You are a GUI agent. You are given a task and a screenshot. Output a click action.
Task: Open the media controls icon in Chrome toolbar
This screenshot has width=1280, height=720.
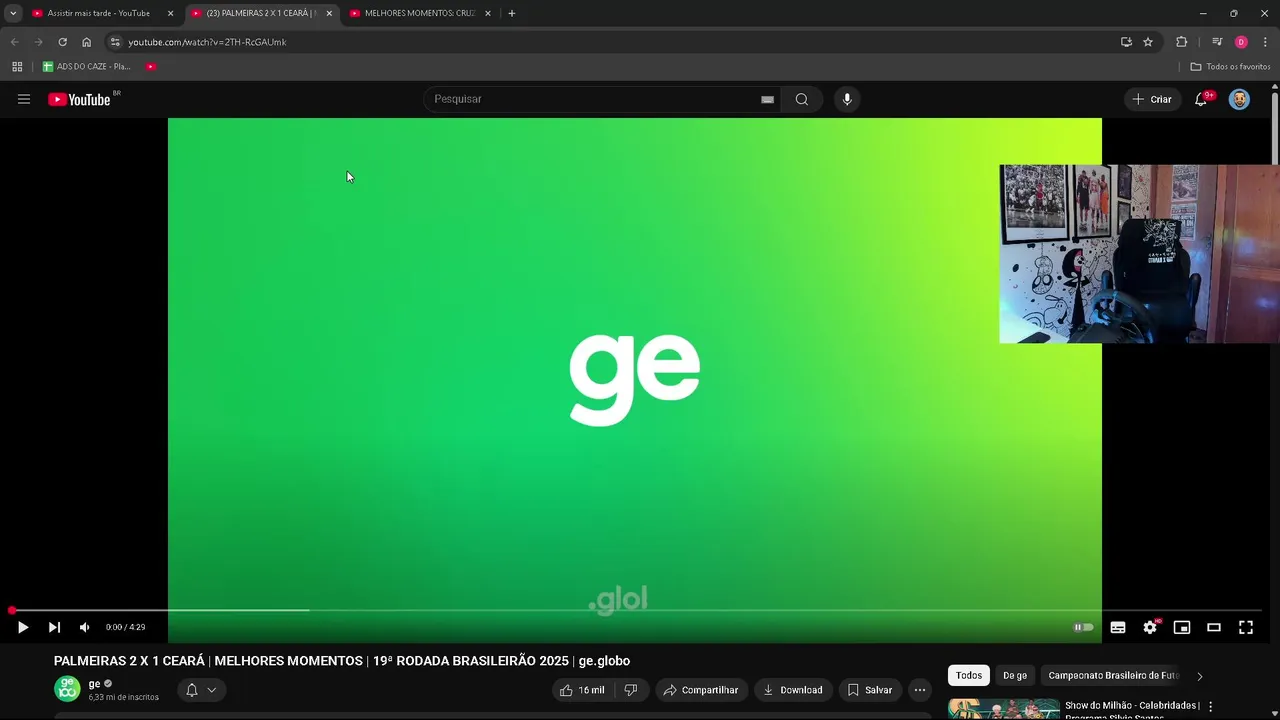coord(1217,42)
